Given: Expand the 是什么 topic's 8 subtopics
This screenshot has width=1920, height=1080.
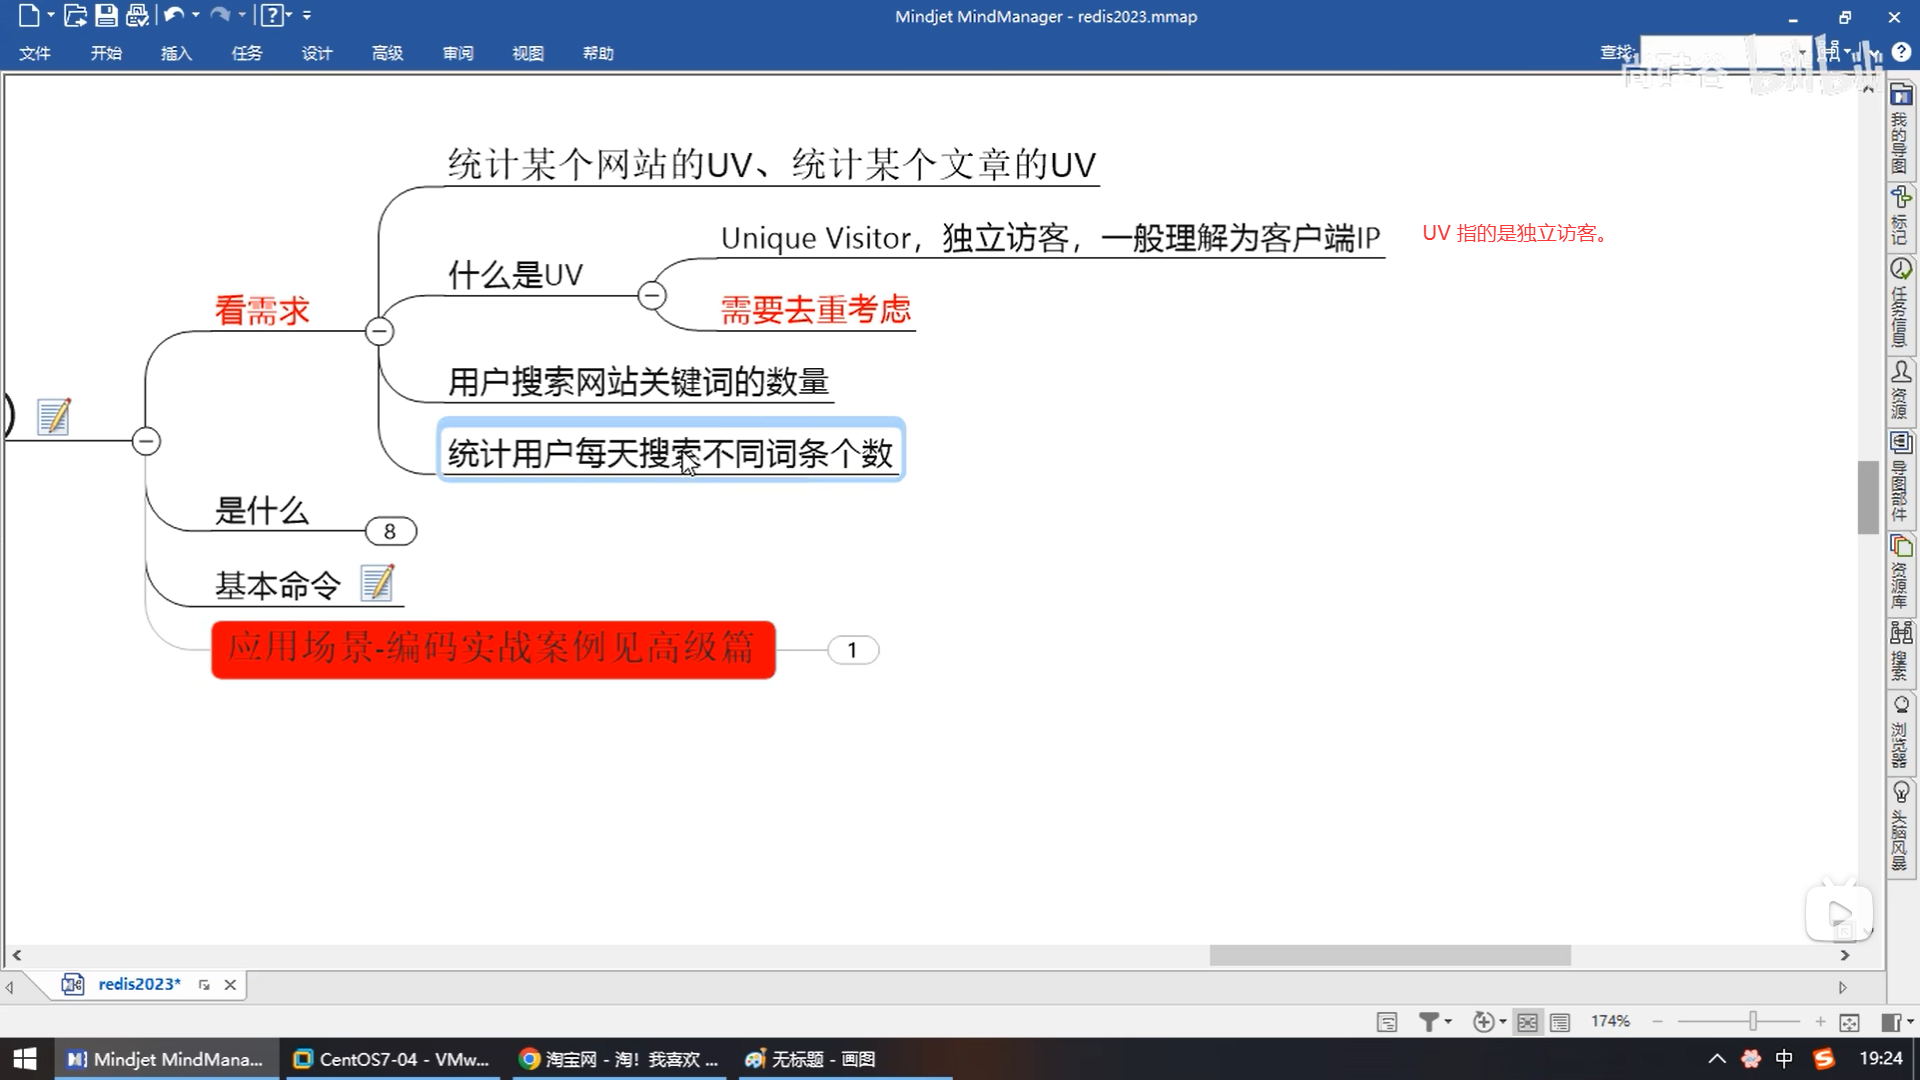Looking at the screenshot, I should coord(390,531).
